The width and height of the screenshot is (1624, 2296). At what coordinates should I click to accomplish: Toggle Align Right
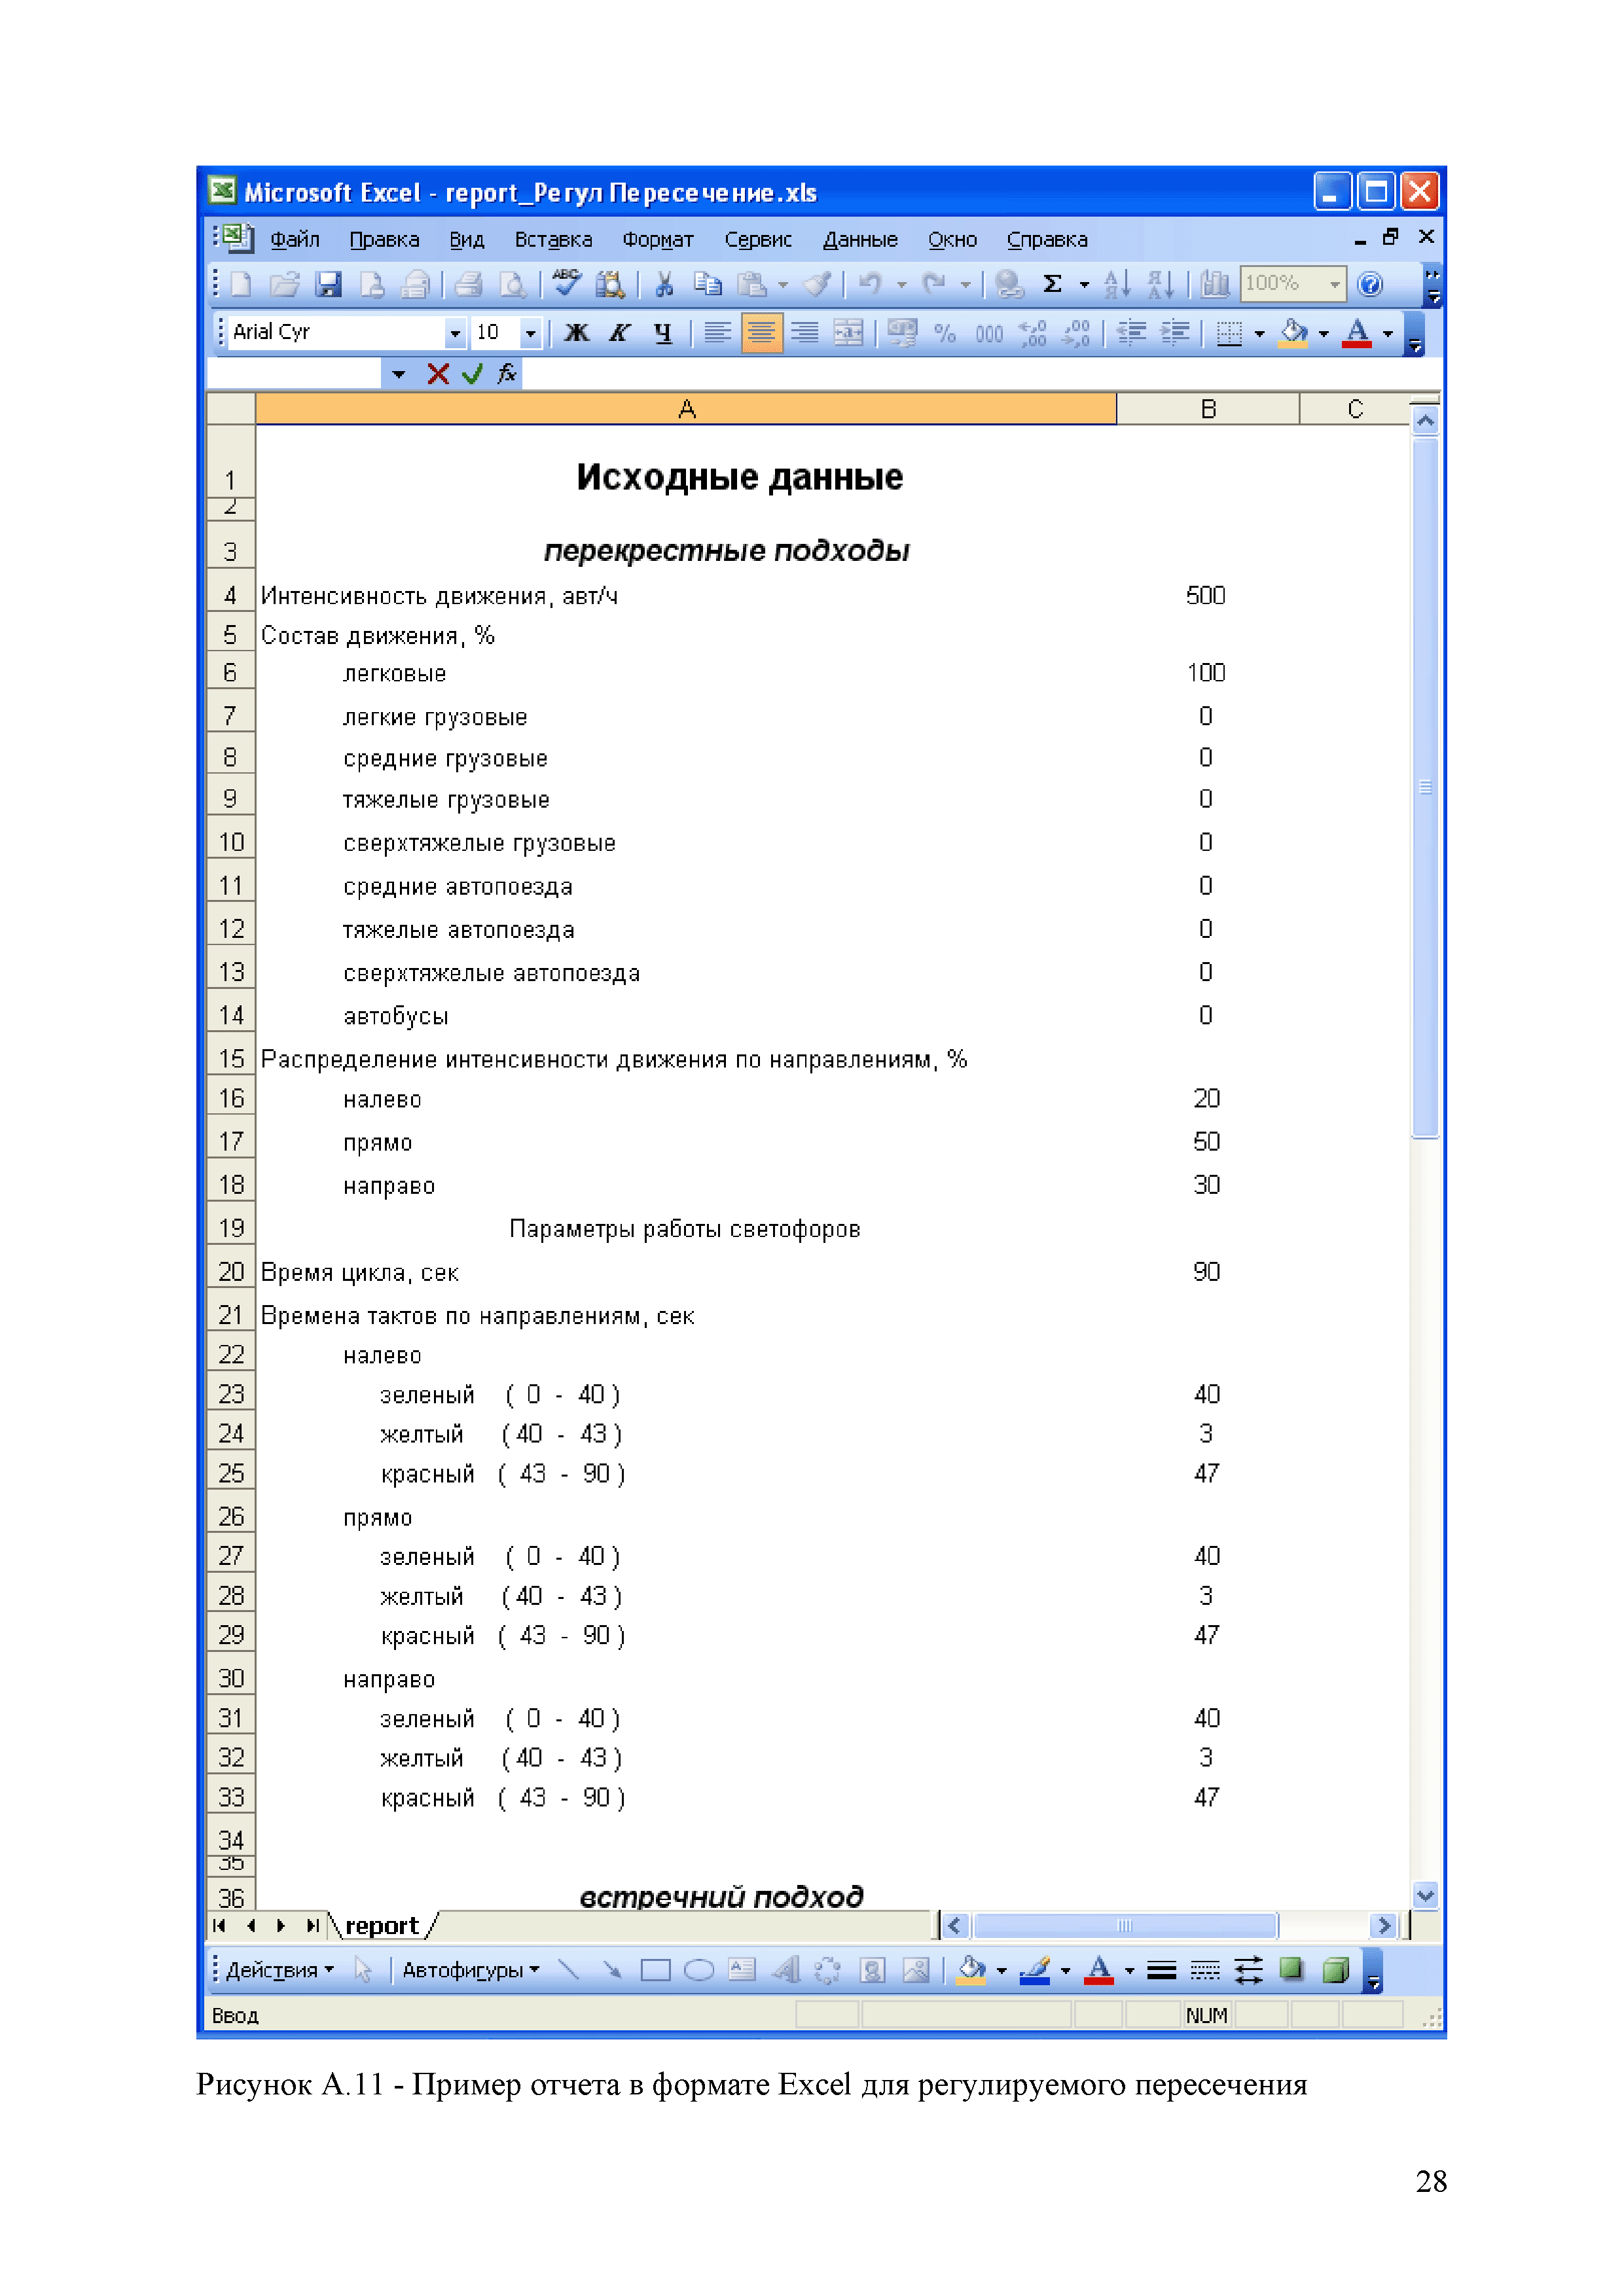tap(804, 333)
